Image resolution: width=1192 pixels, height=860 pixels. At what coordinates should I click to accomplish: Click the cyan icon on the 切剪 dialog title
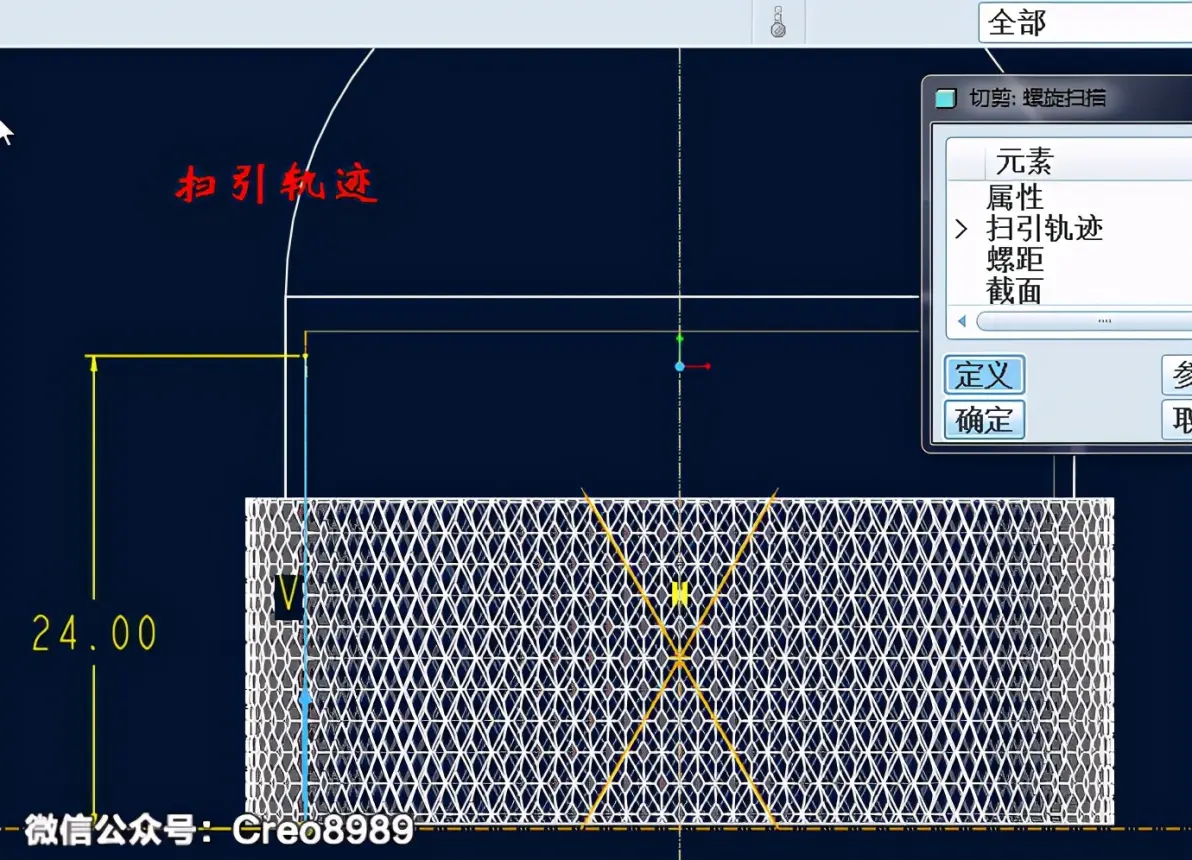[946, 98]
